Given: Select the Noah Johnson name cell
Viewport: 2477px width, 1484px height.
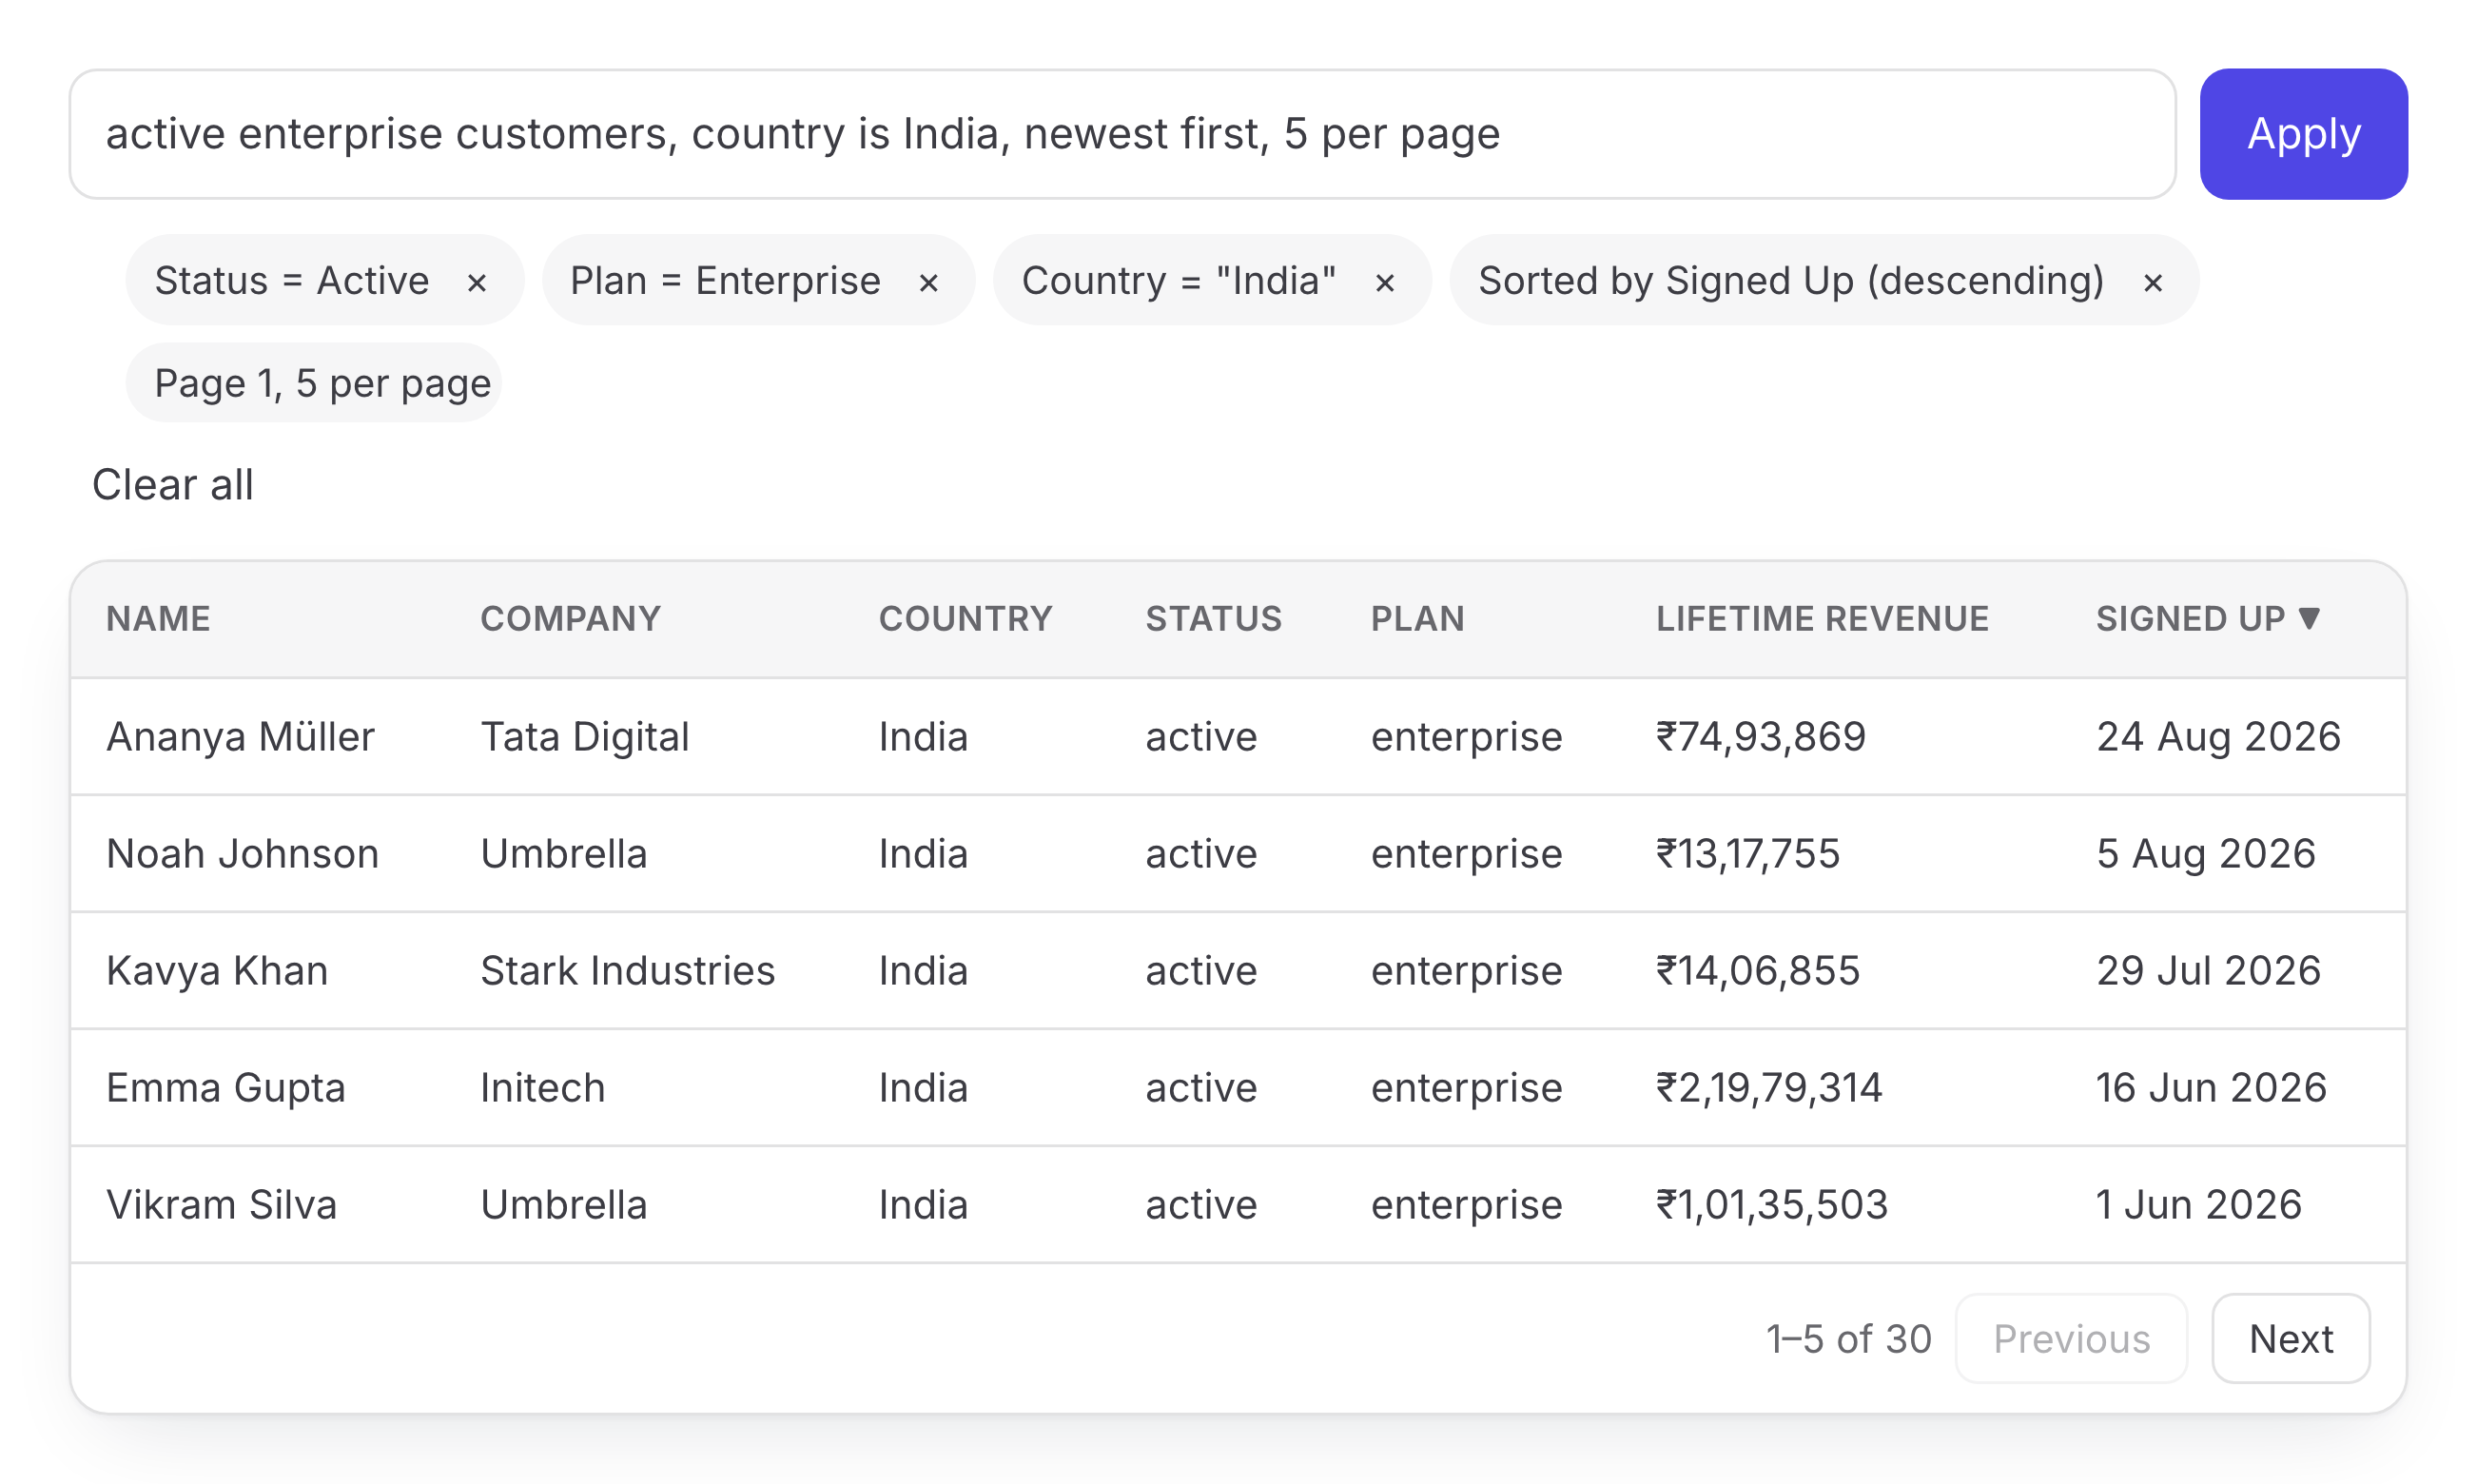Looking at the screenshot, I should pyautogui.click(x=242, y=854).
